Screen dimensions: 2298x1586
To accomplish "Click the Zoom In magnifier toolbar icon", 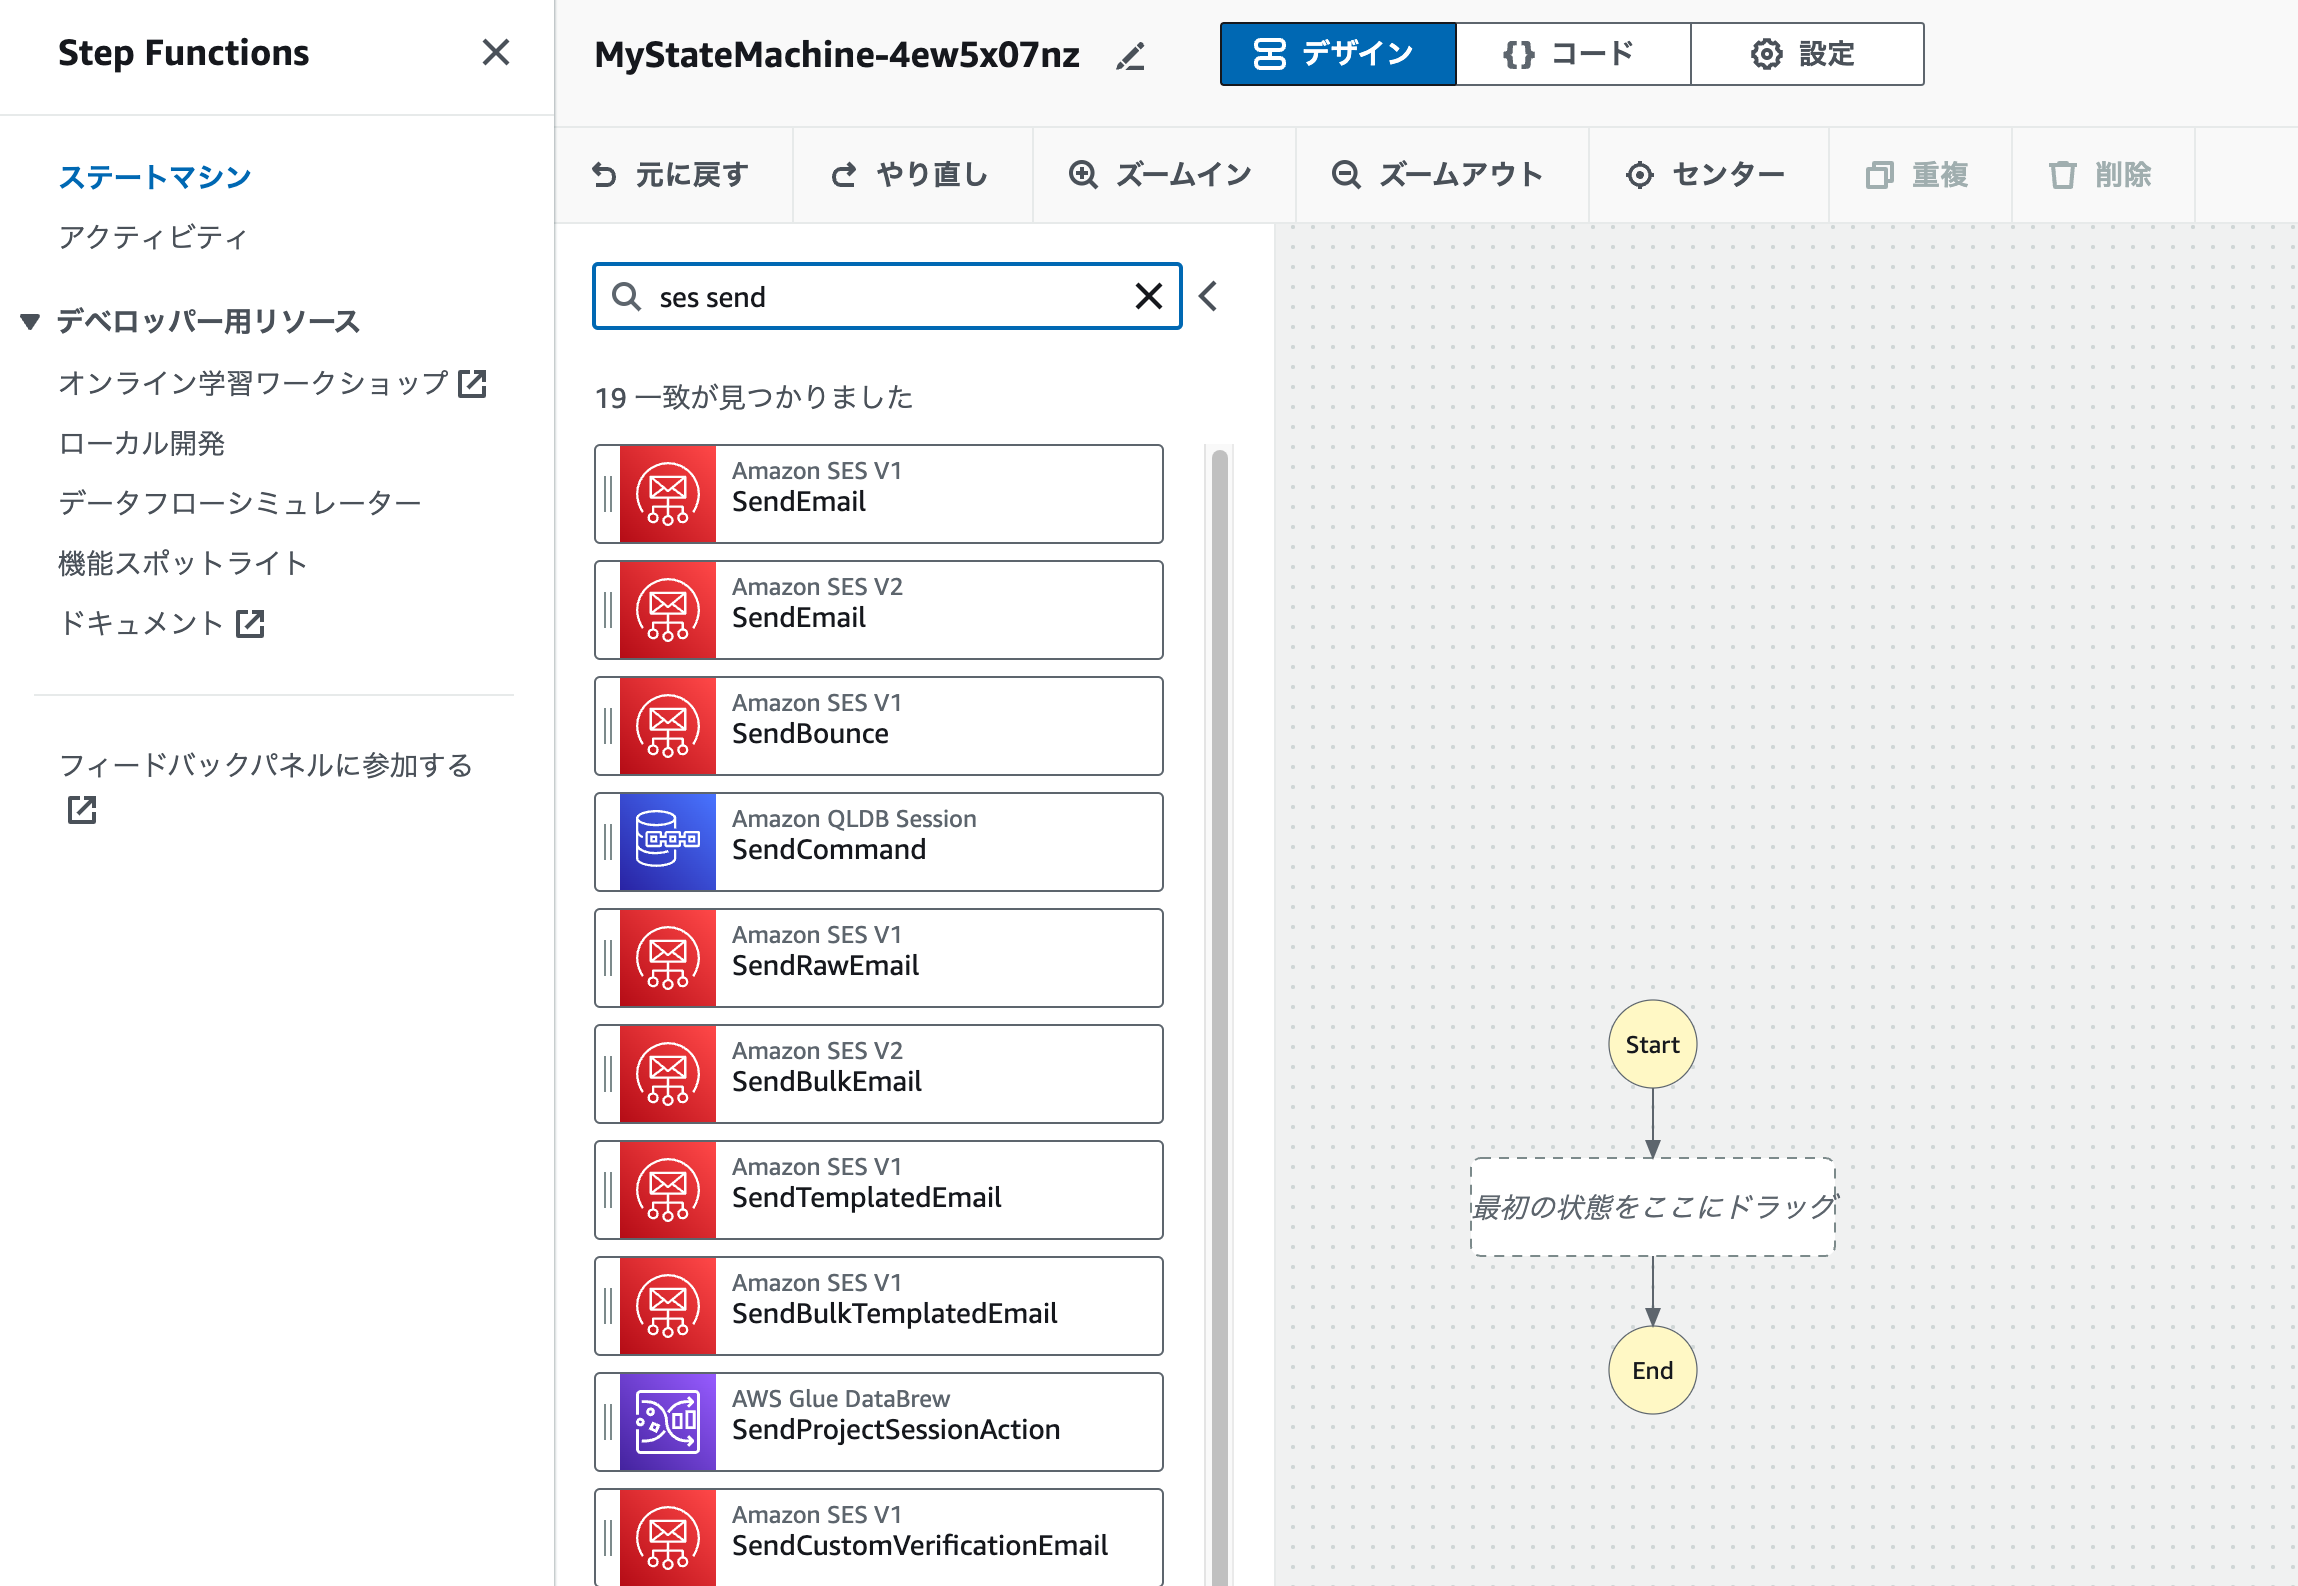I will [1083, 175].
